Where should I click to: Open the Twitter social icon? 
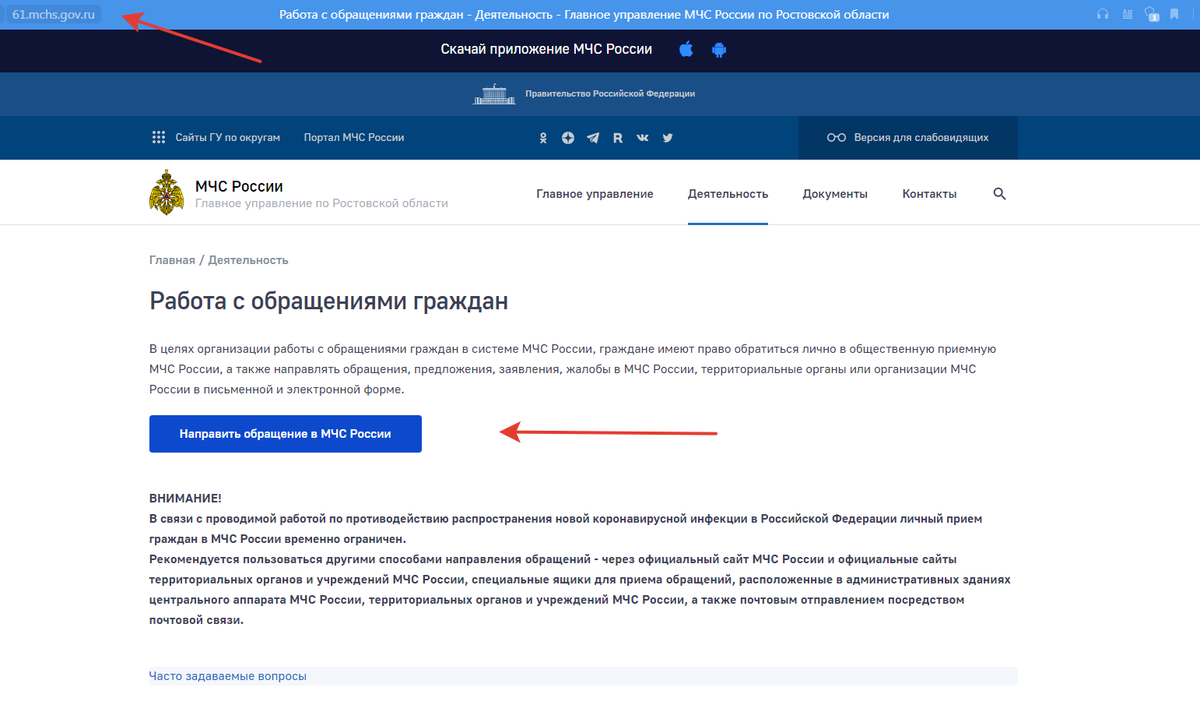(x=667, y=138)
